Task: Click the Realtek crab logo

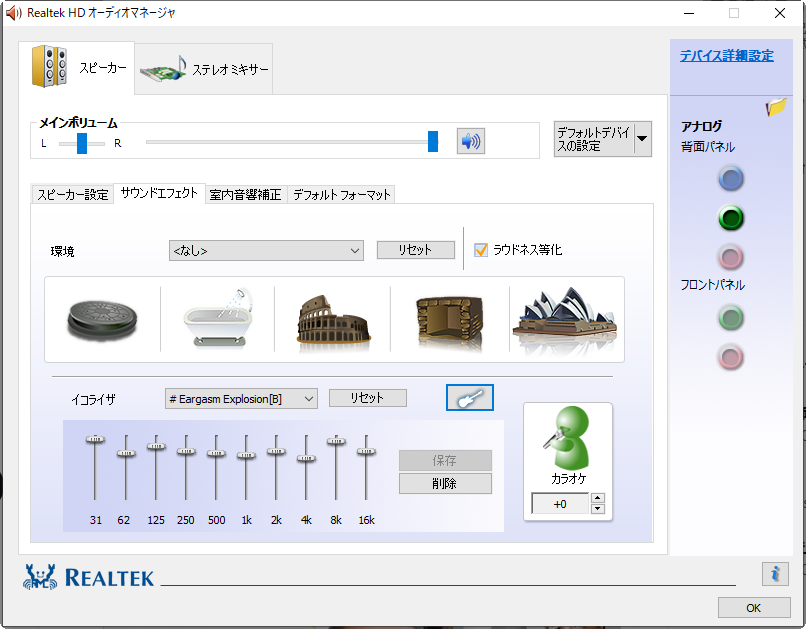Action: click(x=40, y=578)
